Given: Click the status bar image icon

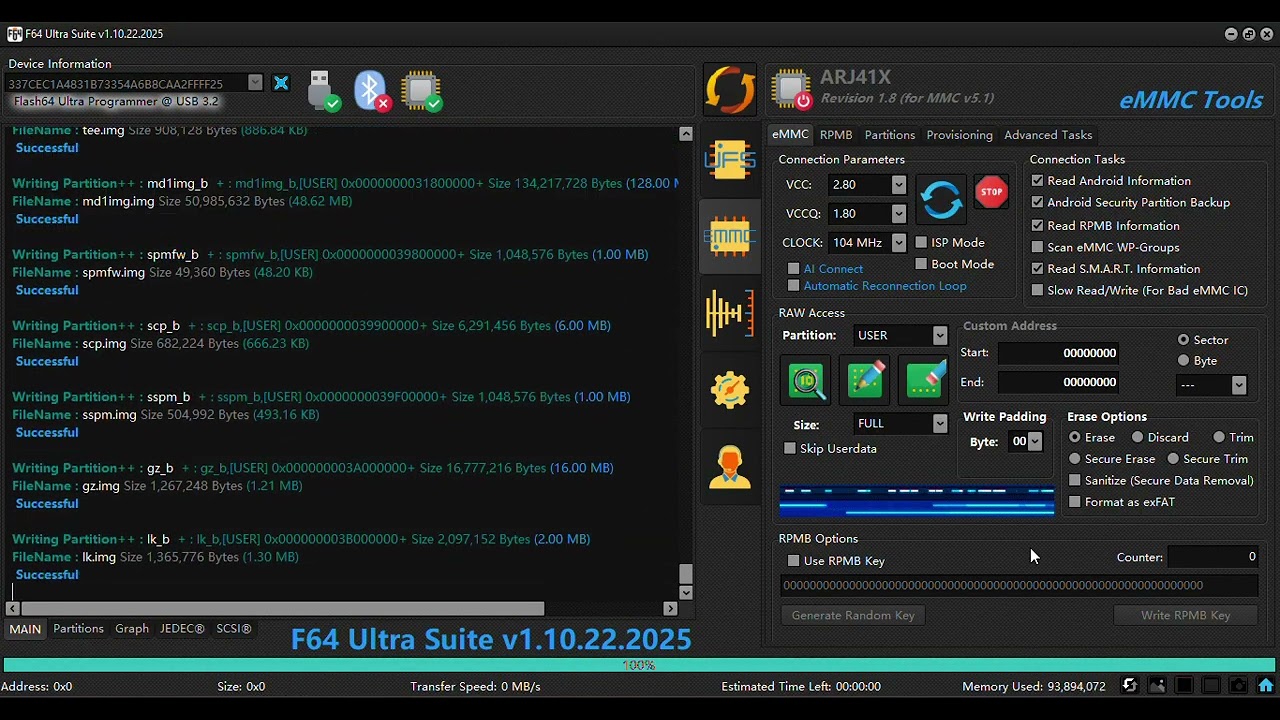Looking at the screenshot, I should pyautogui.click(x=1157, y=686).
